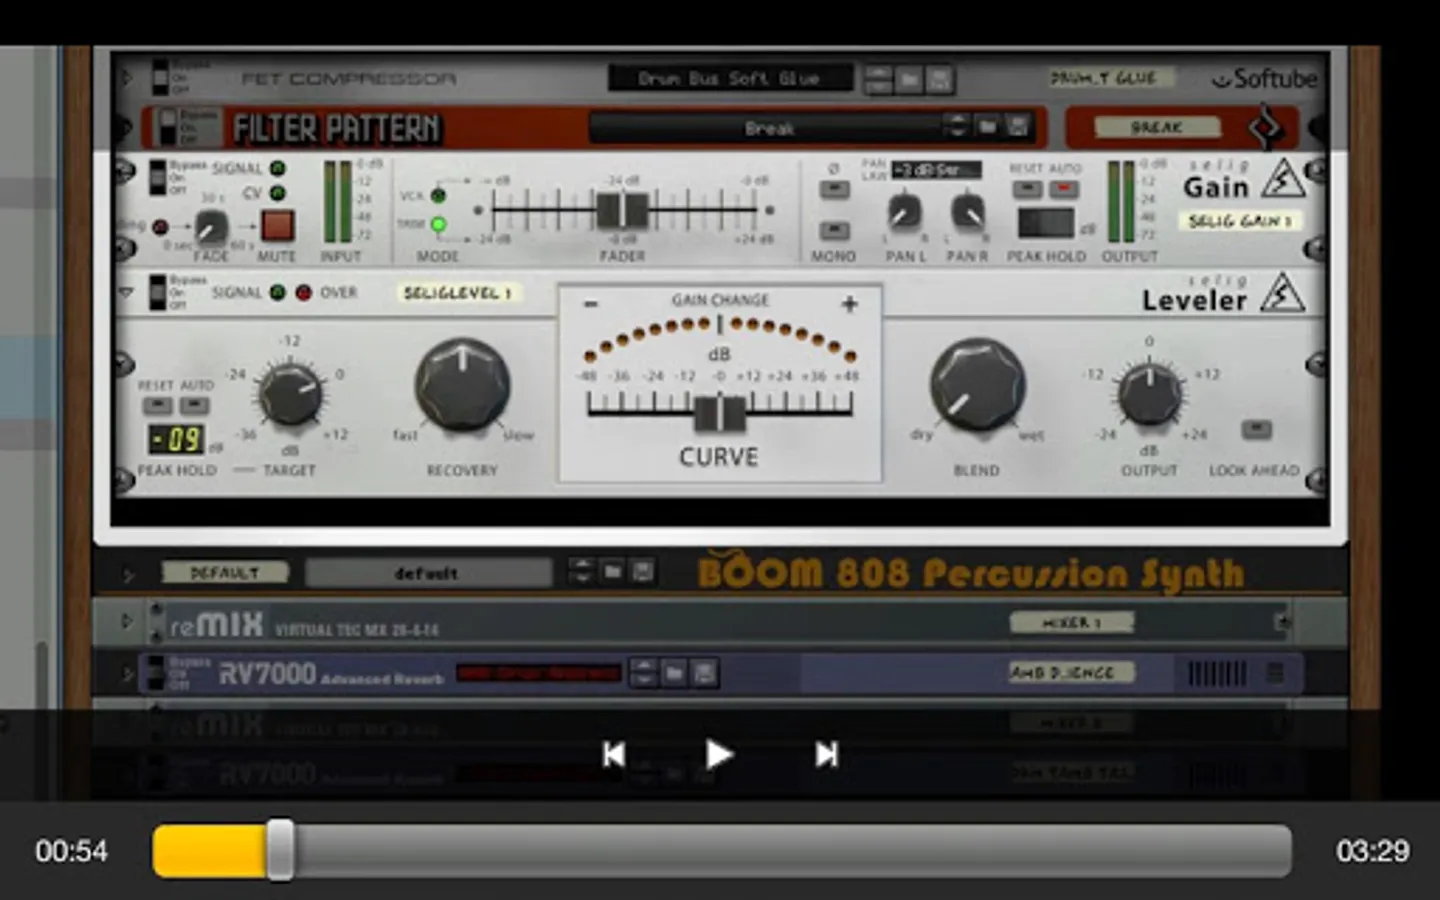This screenshot has width=1440, height=900.
Task: Open the Drum Bus Soft Glue patch list
Action: pos(730,78)
